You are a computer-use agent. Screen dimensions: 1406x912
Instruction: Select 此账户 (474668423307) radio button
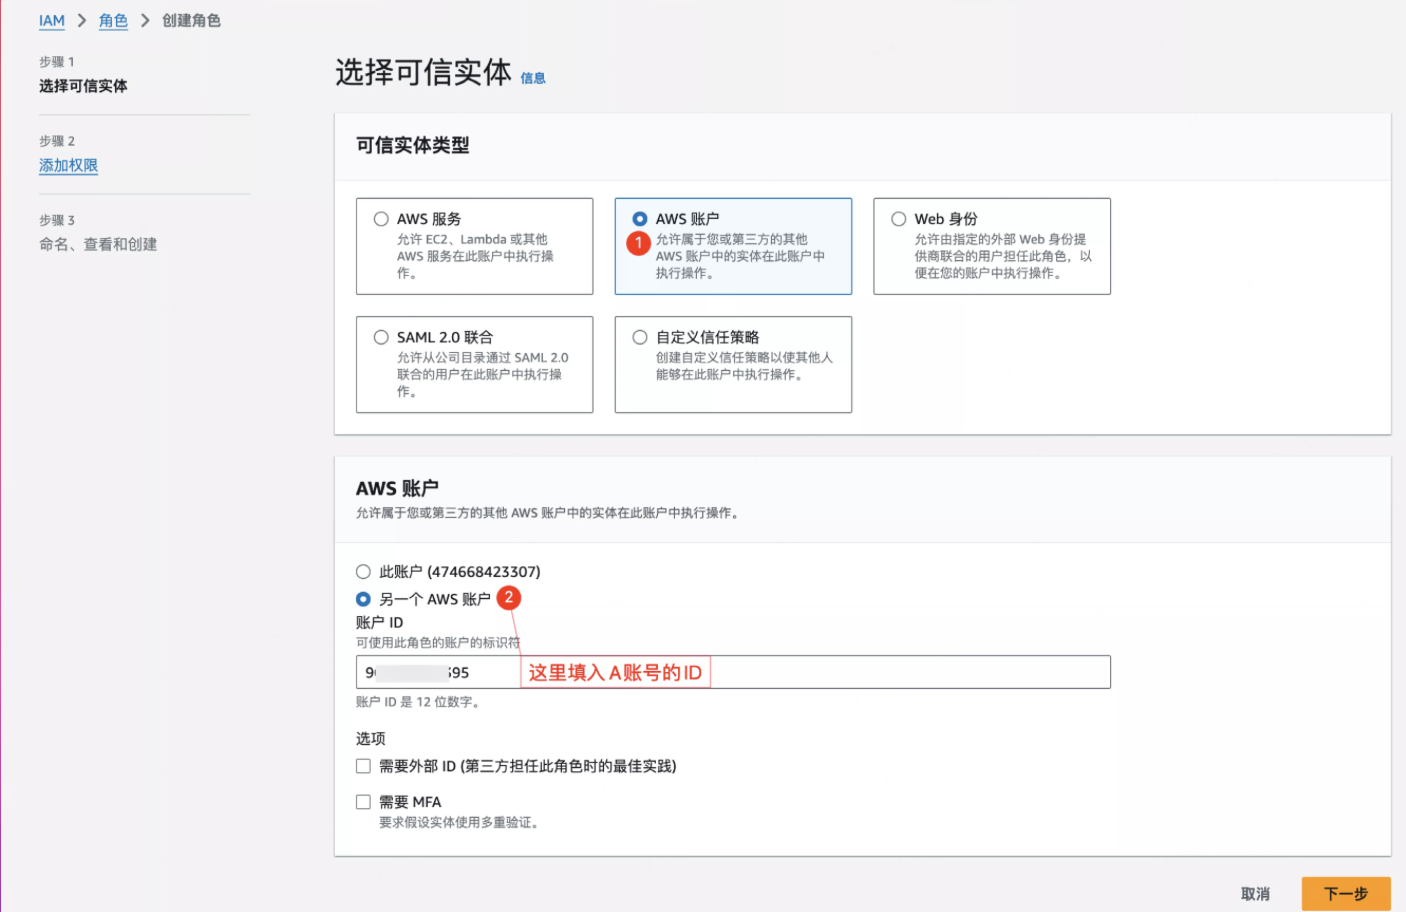(x=363, y=572)
